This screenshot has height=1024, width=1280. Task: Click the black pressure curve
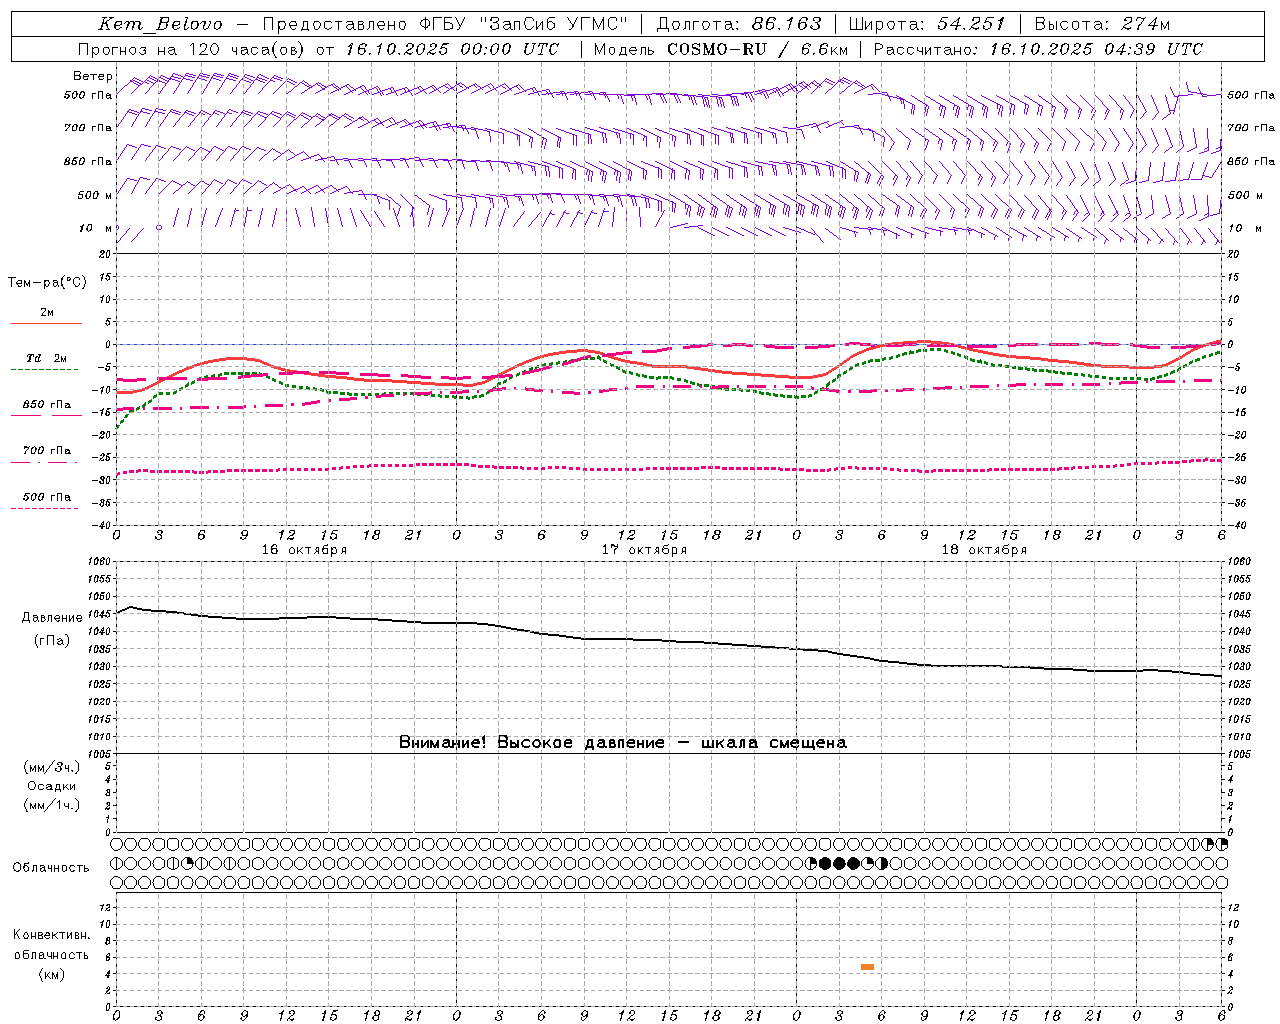pos(670,640)
